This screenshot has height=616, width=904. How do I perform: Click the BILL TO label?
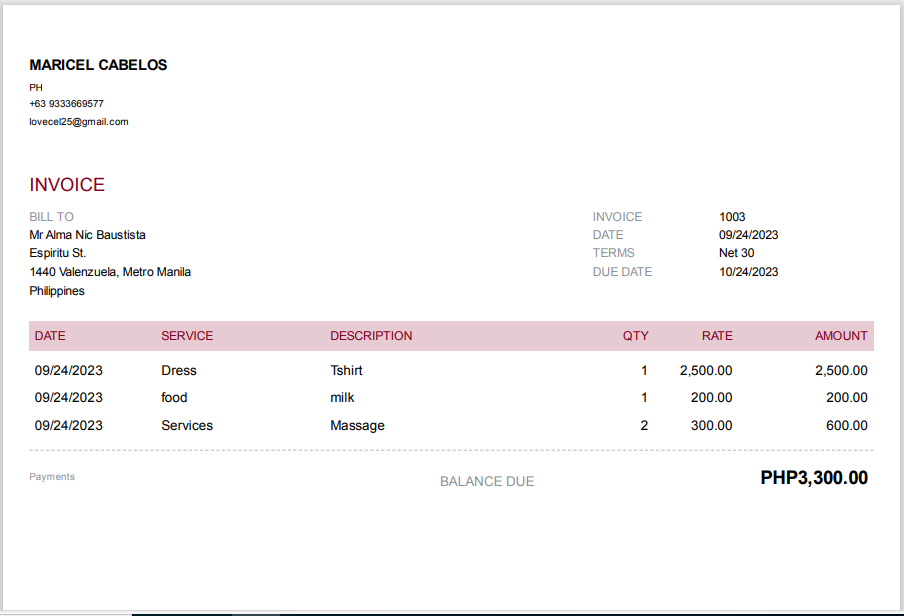51,217
